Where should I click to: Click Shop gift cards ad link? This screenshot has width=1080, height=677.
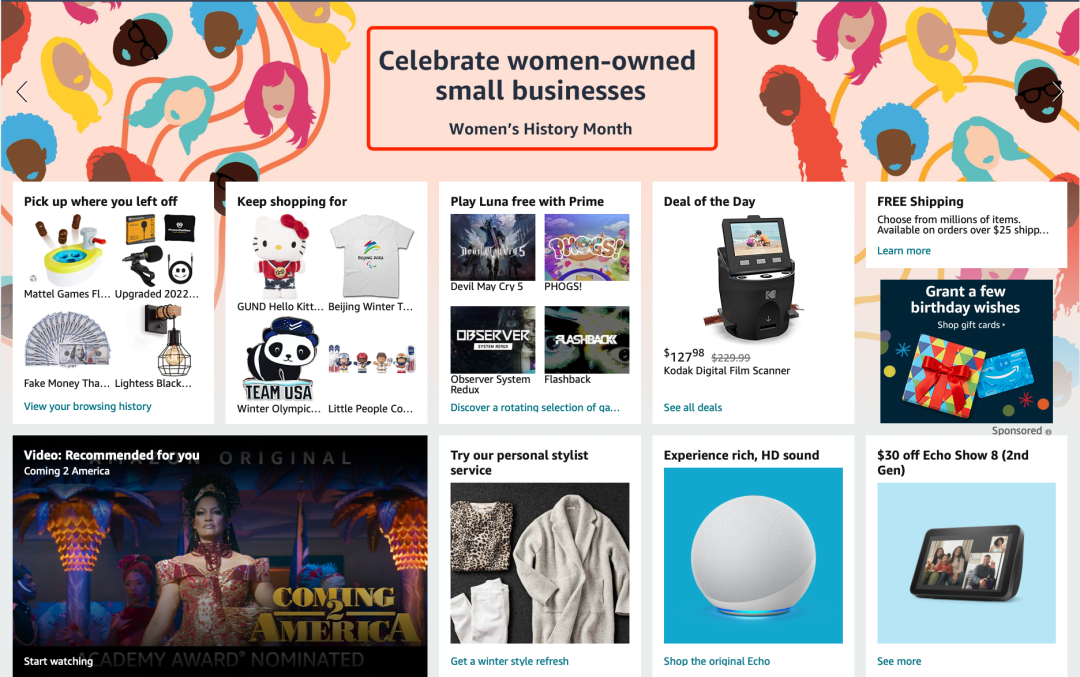pyautogui.click(x=970, y=324)
